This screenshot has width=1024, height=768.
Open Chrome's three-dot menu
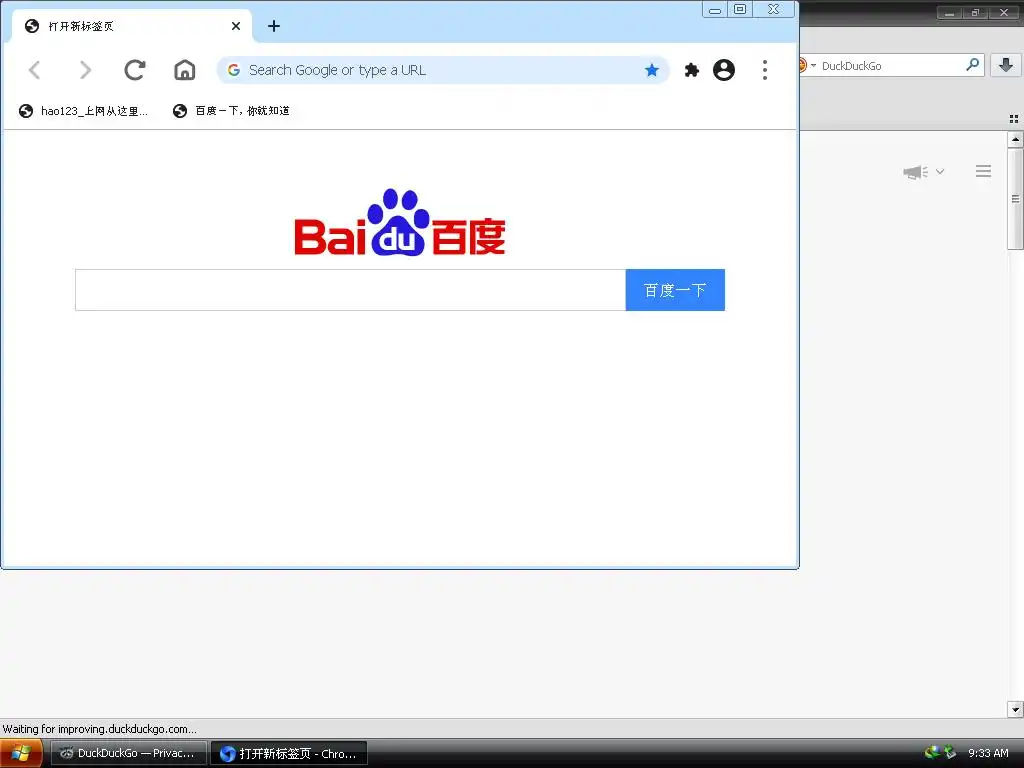[x=765, y=70]
